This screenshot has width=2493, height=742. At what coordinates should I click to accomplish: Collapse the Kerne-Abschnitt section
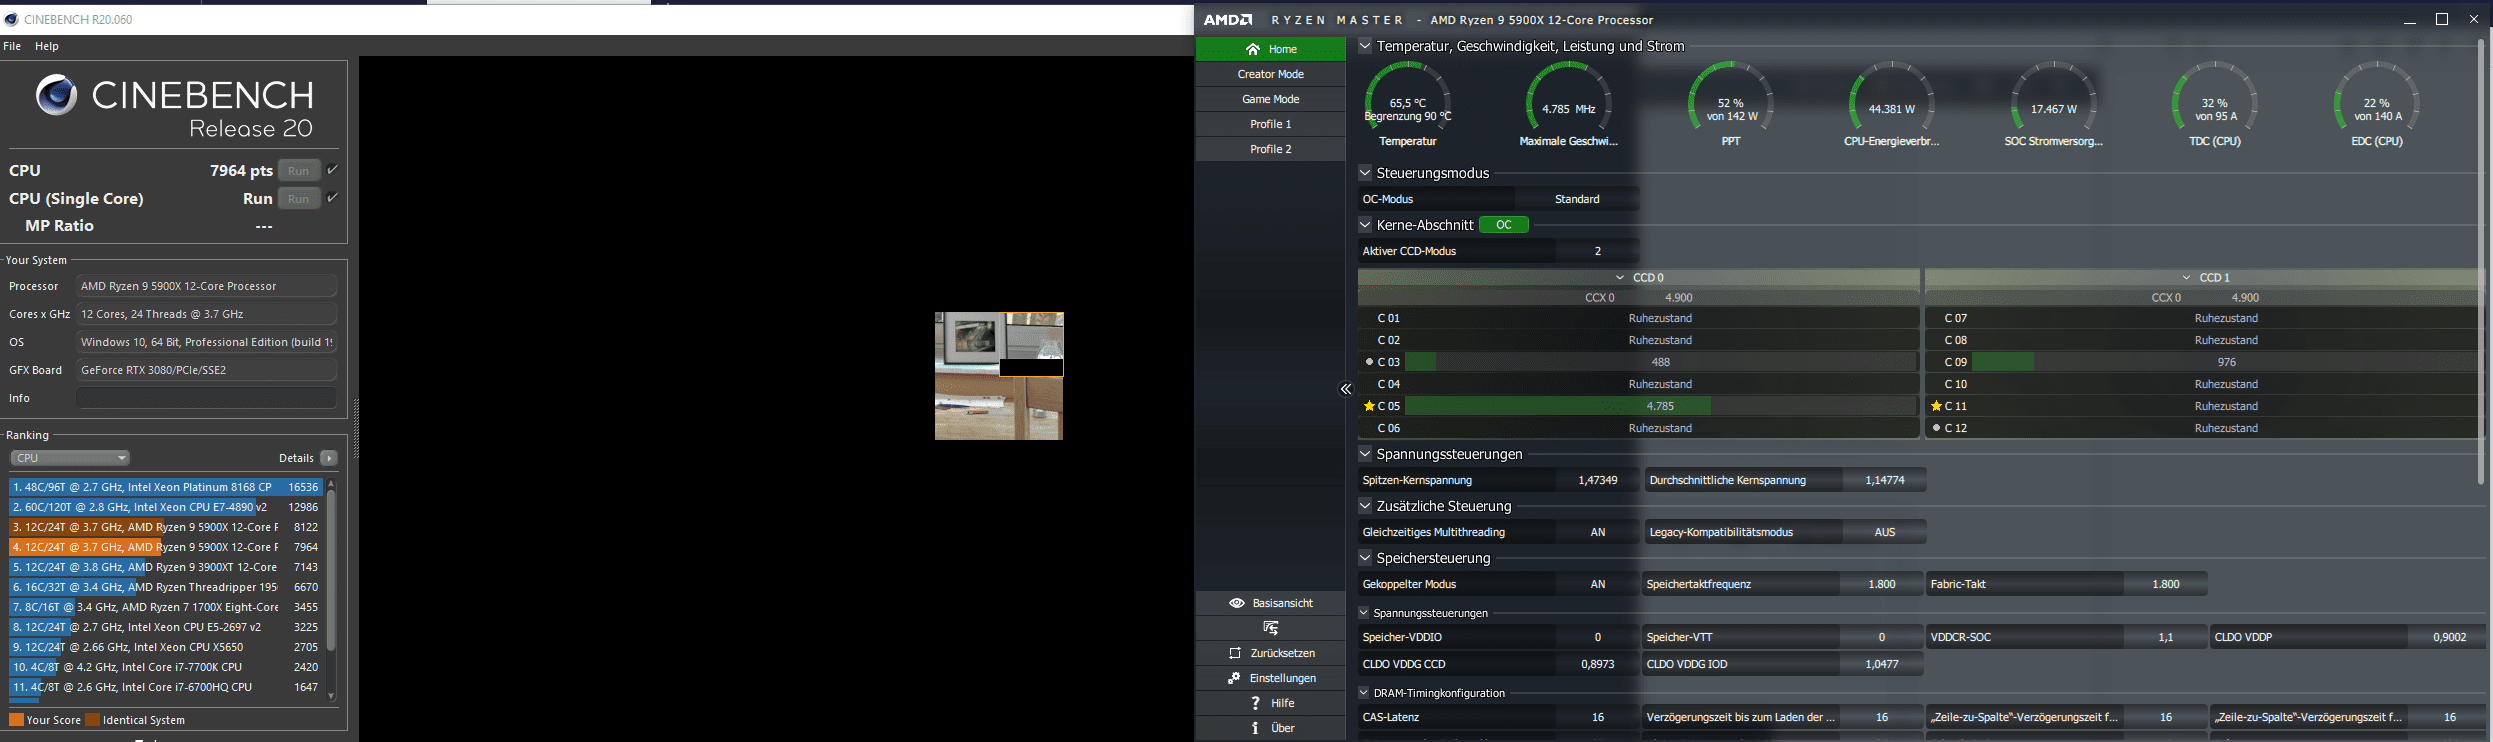(1365, 224)
